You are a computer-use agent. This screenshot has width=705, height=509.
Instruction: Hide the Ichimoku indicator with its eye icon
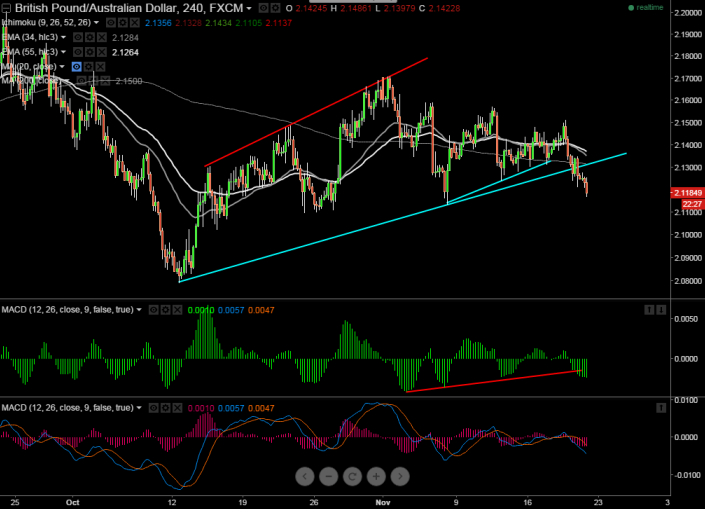(111, 22)
